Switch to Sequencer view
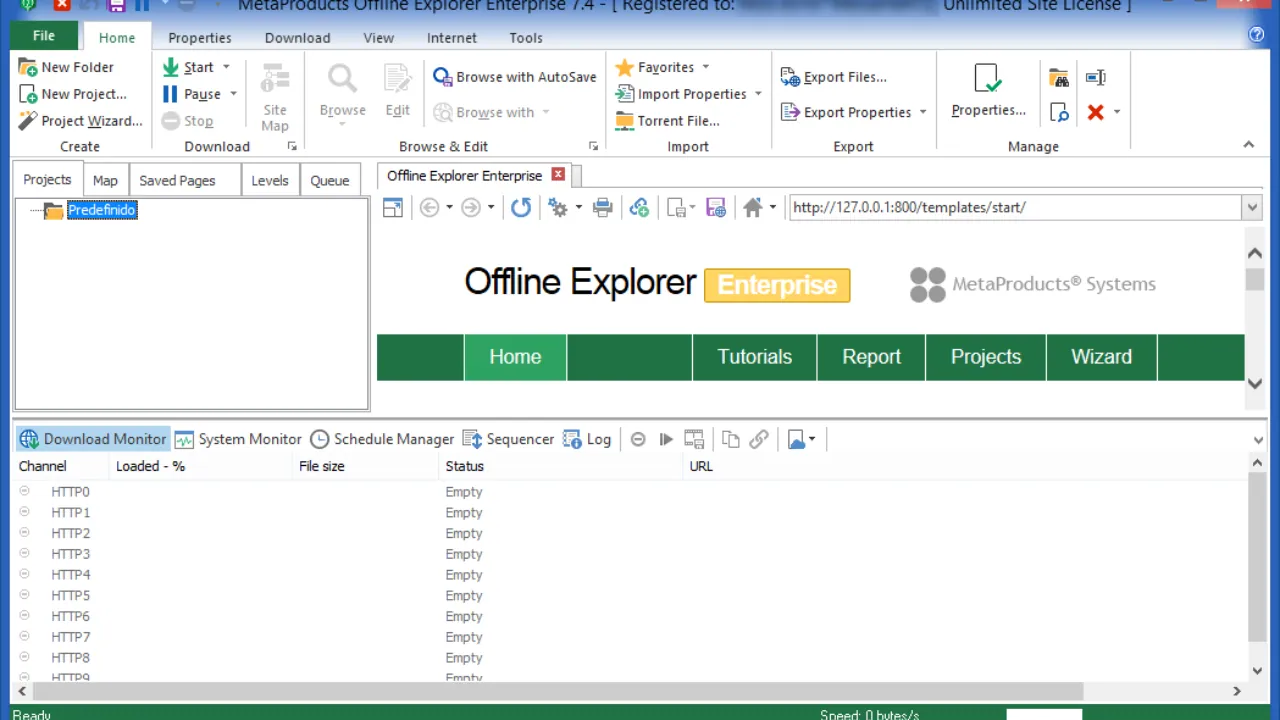The image size is (1280, 720). click(508, 439)
